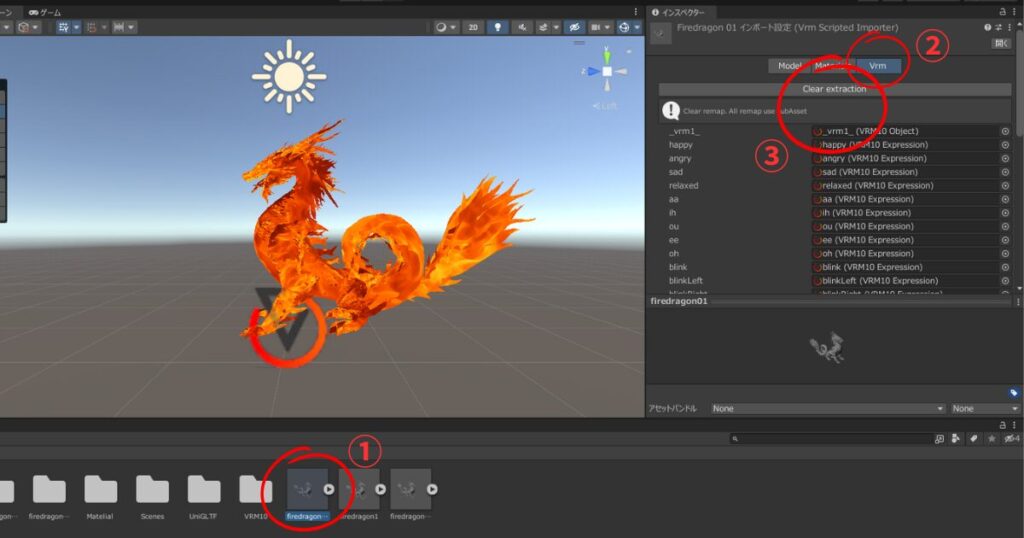Select the Matelial folder
1024x538 pixels.
(x=100, y=497)
